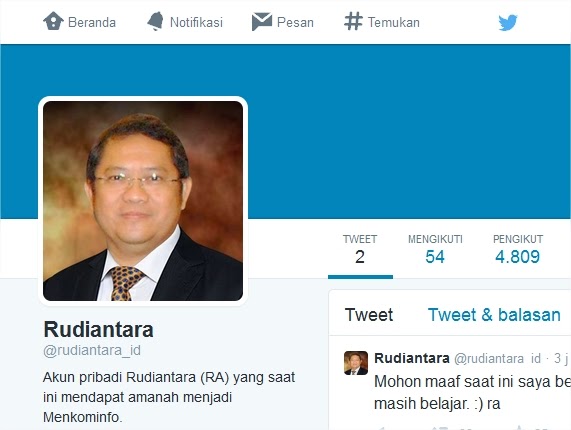Viewport: 571px width, 430px height.
Task: Select the Temukan hashtag icon
Action: (x=353, y=21)
